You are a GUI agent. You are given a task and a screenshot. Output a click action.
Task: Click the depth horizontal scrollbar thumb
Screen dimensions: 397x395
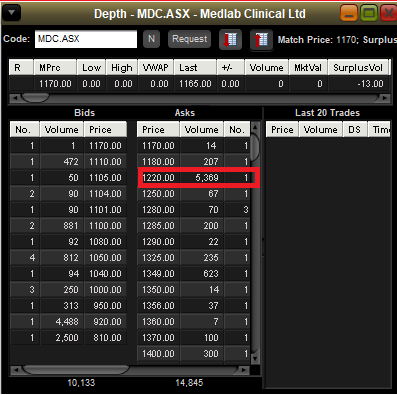(x=76, y=370)
